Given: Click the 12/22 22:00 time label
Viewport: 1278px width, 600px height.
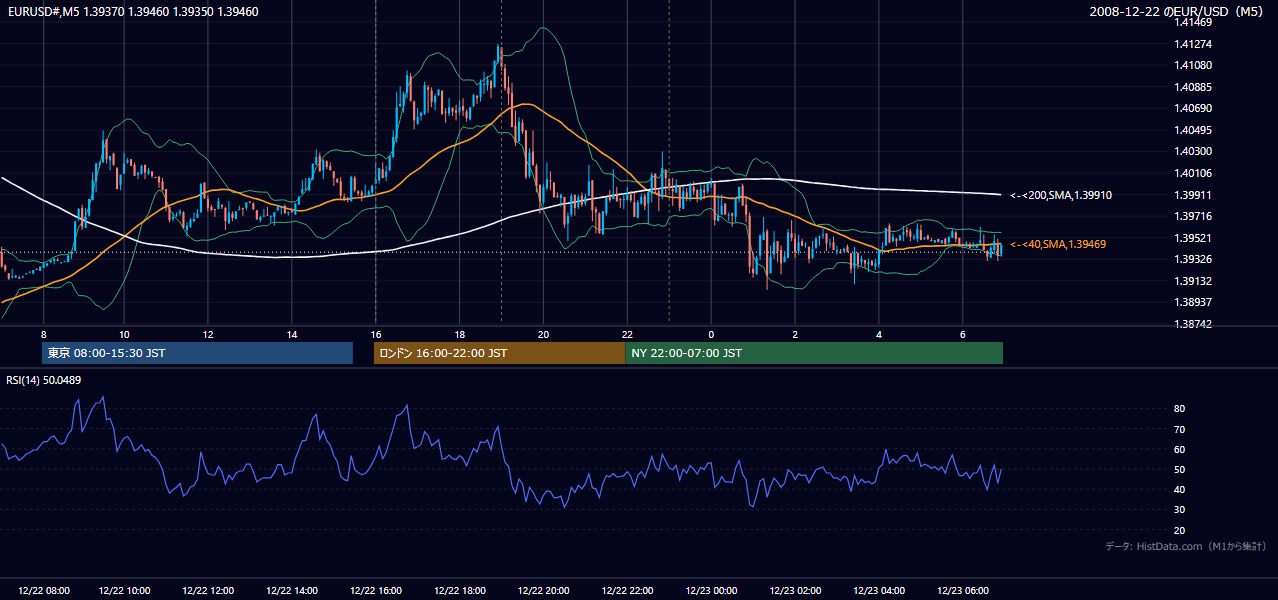Looking at the screenshot, I should point(628,591).
